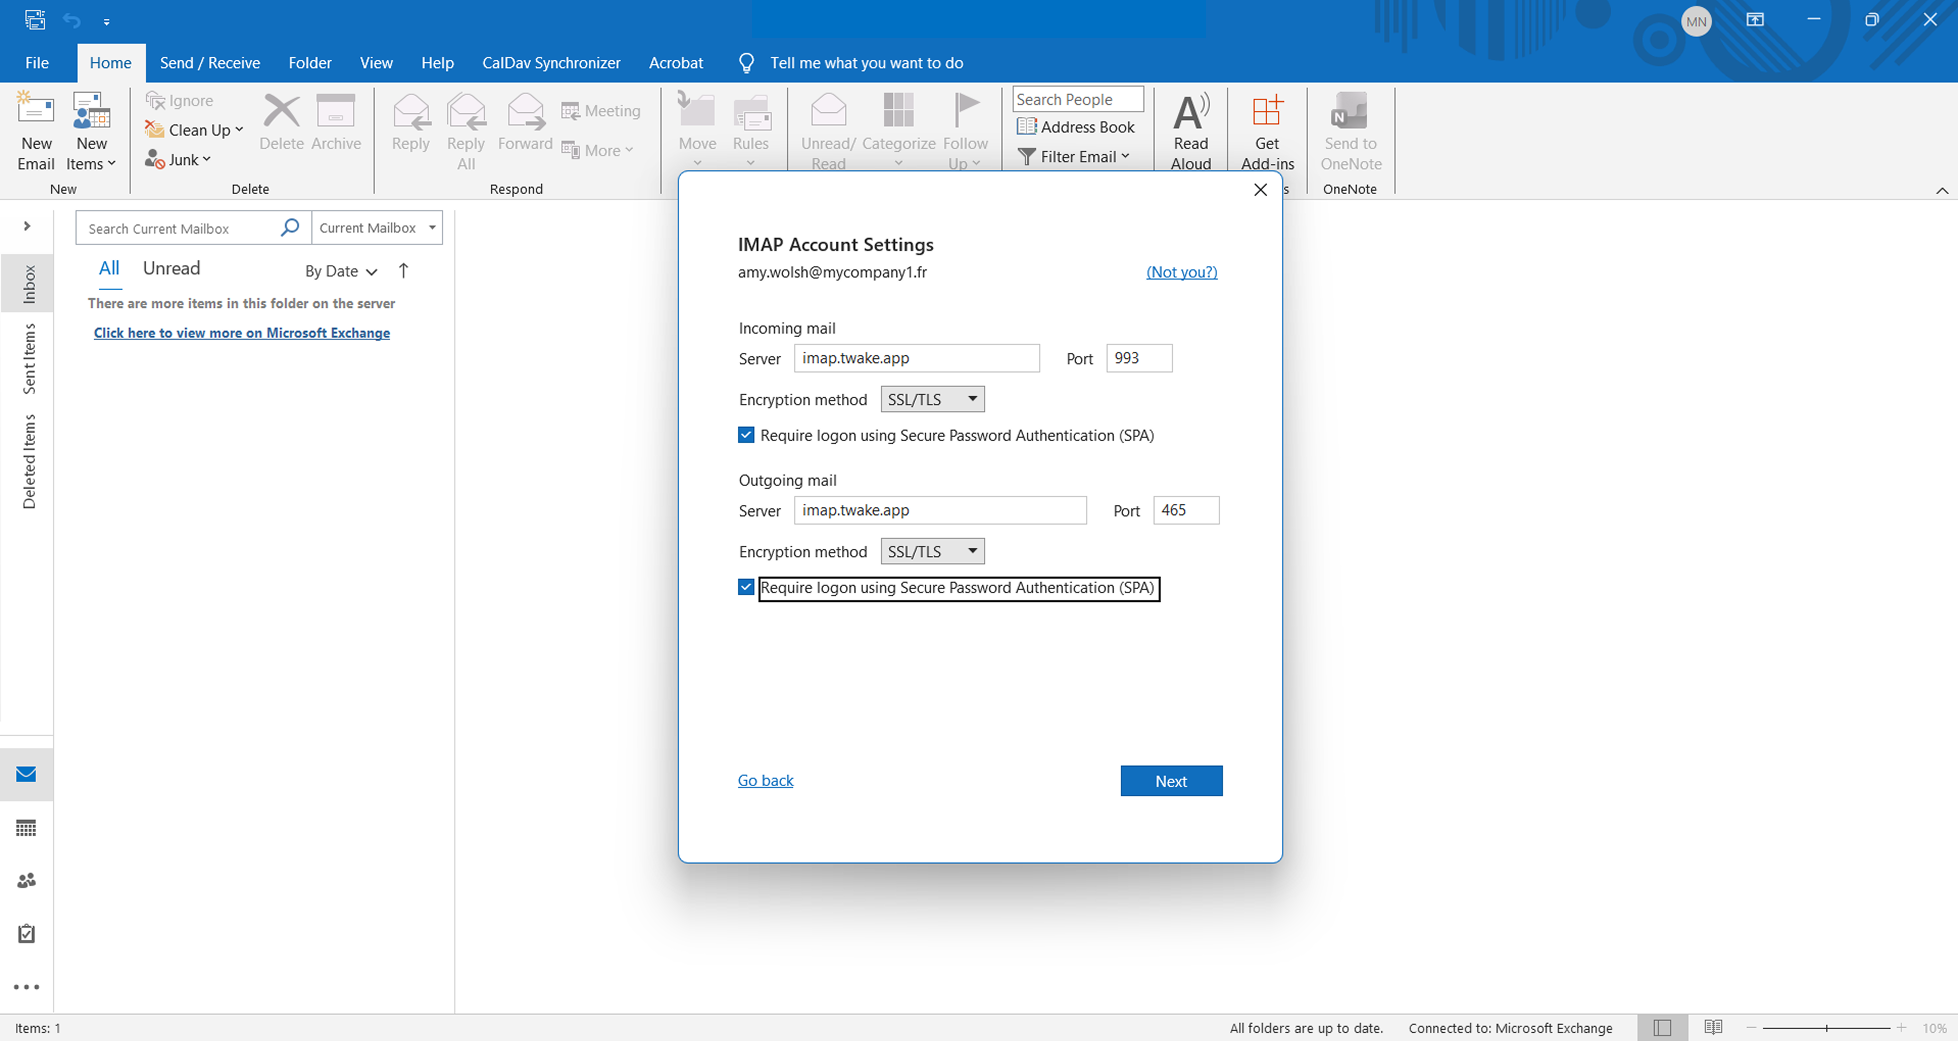The image size is (1958, 1041).
Task: Click link to view more on Microsoft Exchange
Action: [242, 333]
